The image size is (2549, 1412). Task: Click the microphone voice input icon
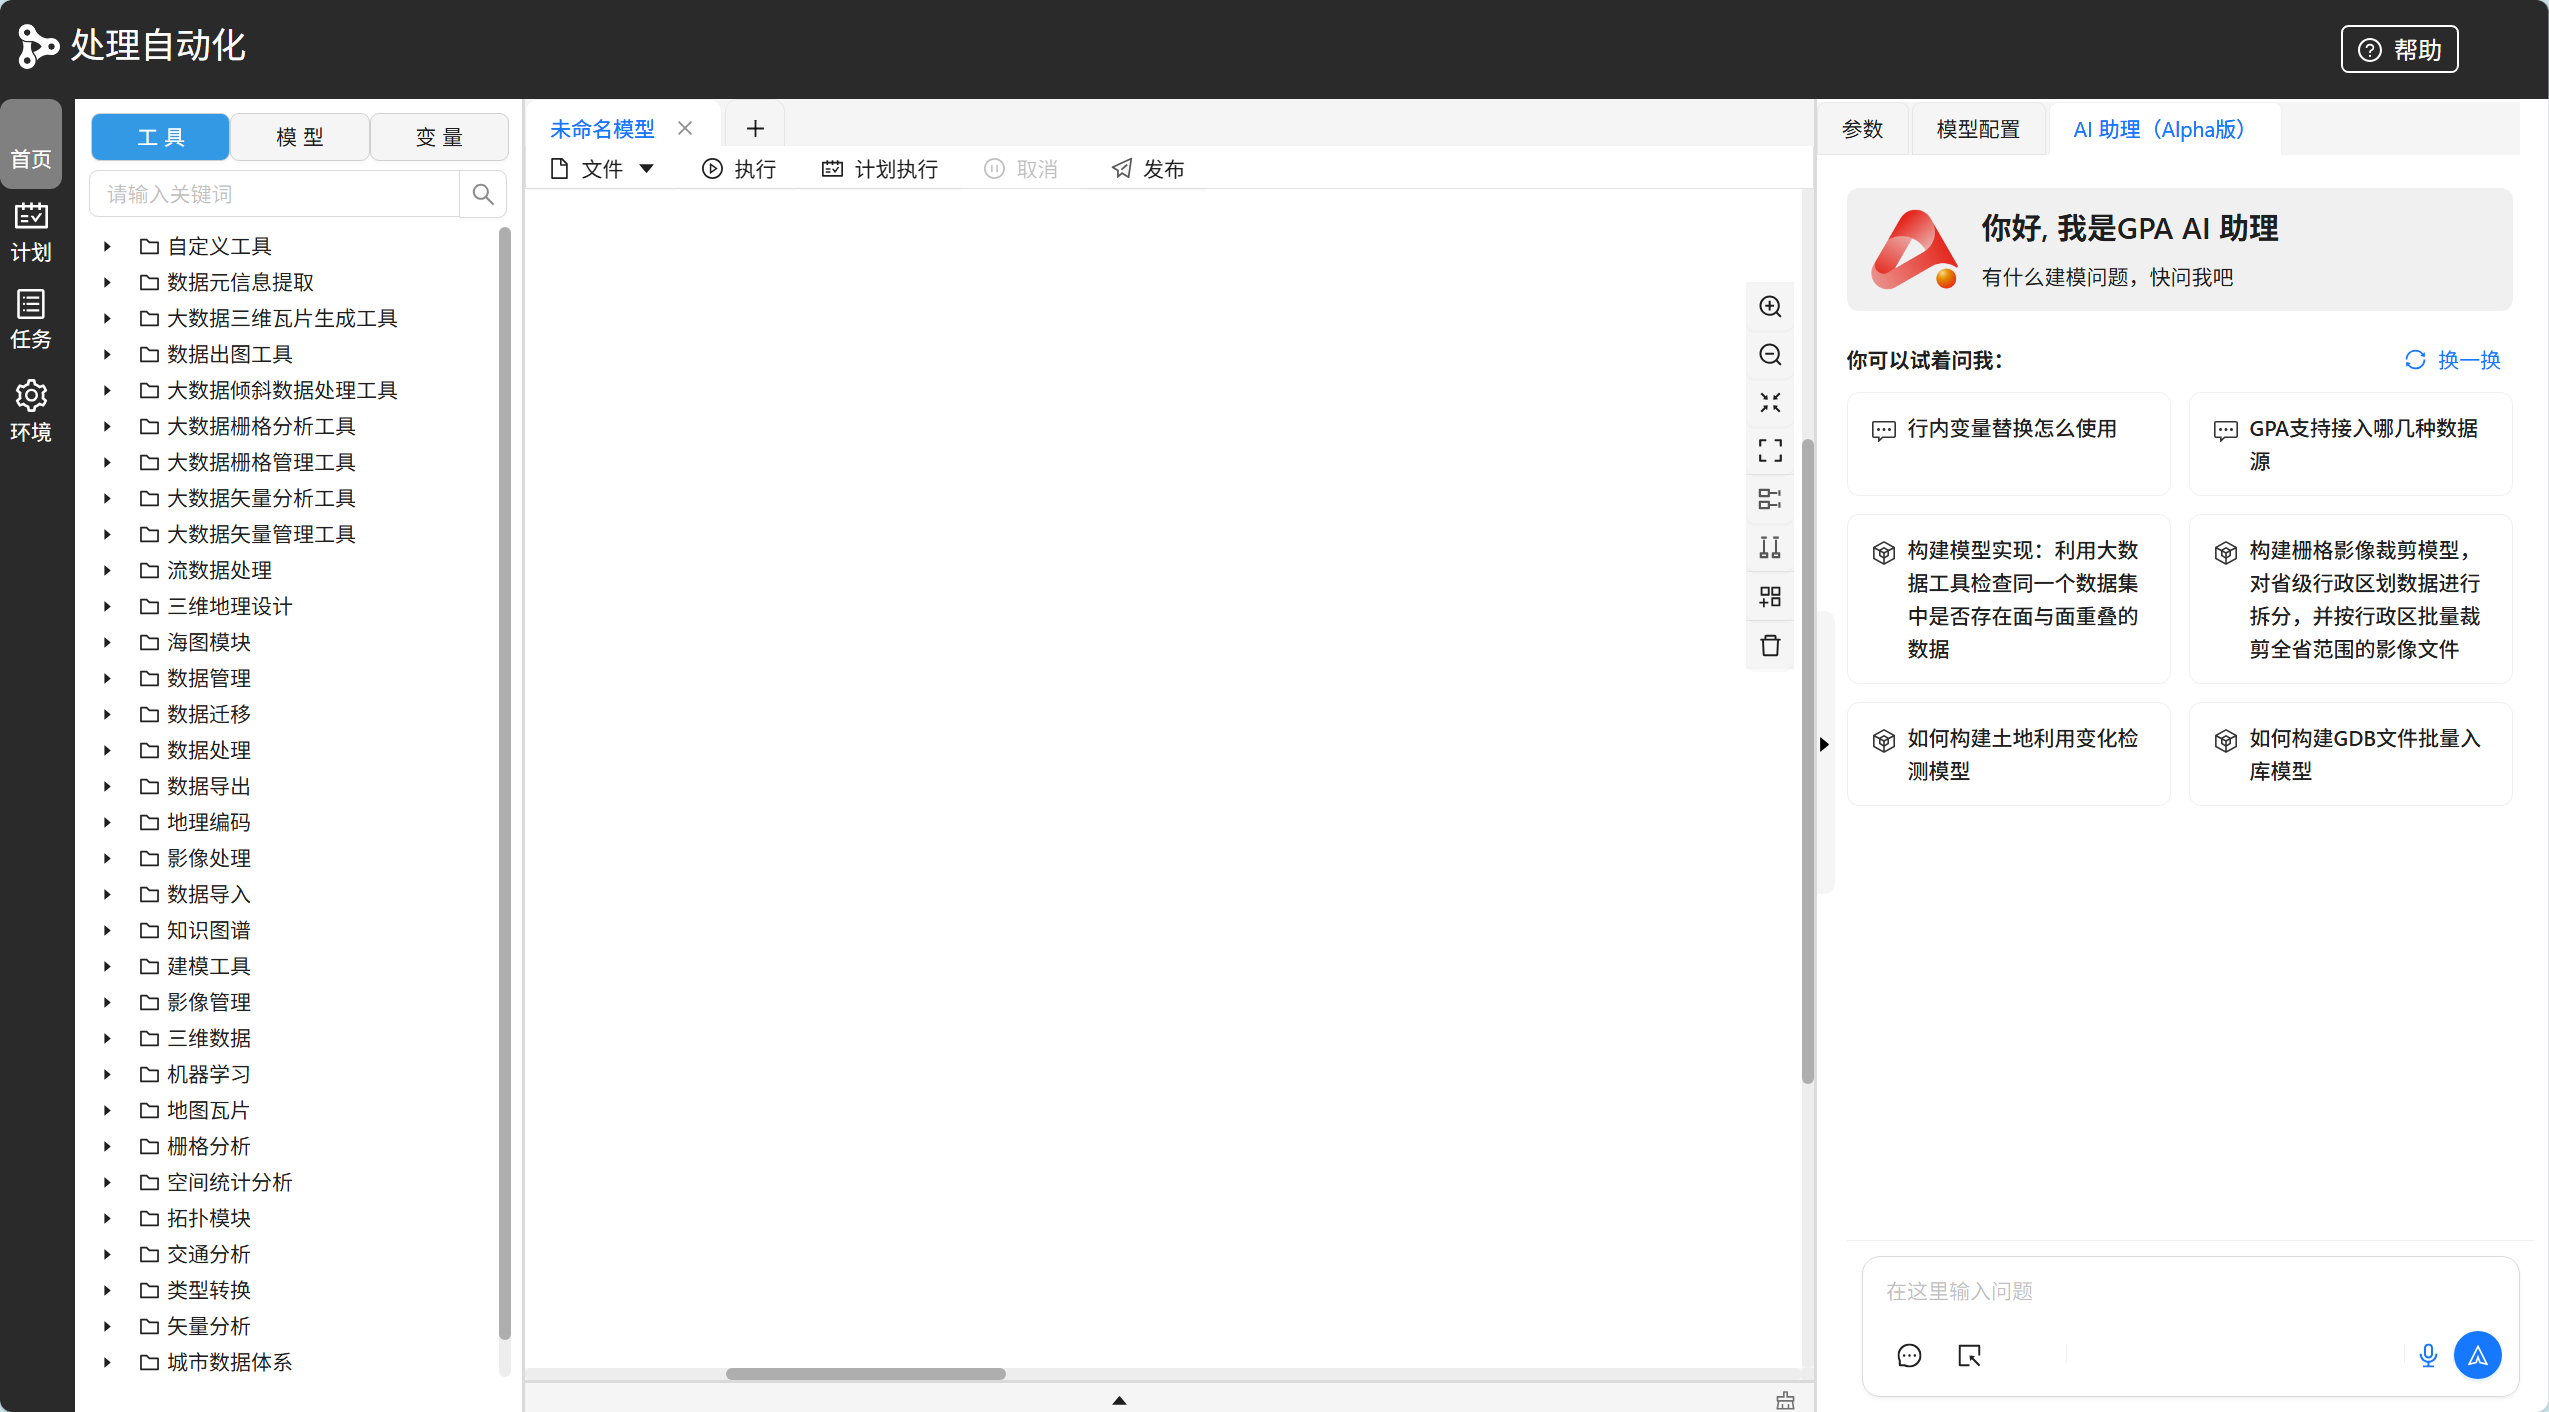pyautogui.click(x=2427, y=1355)
